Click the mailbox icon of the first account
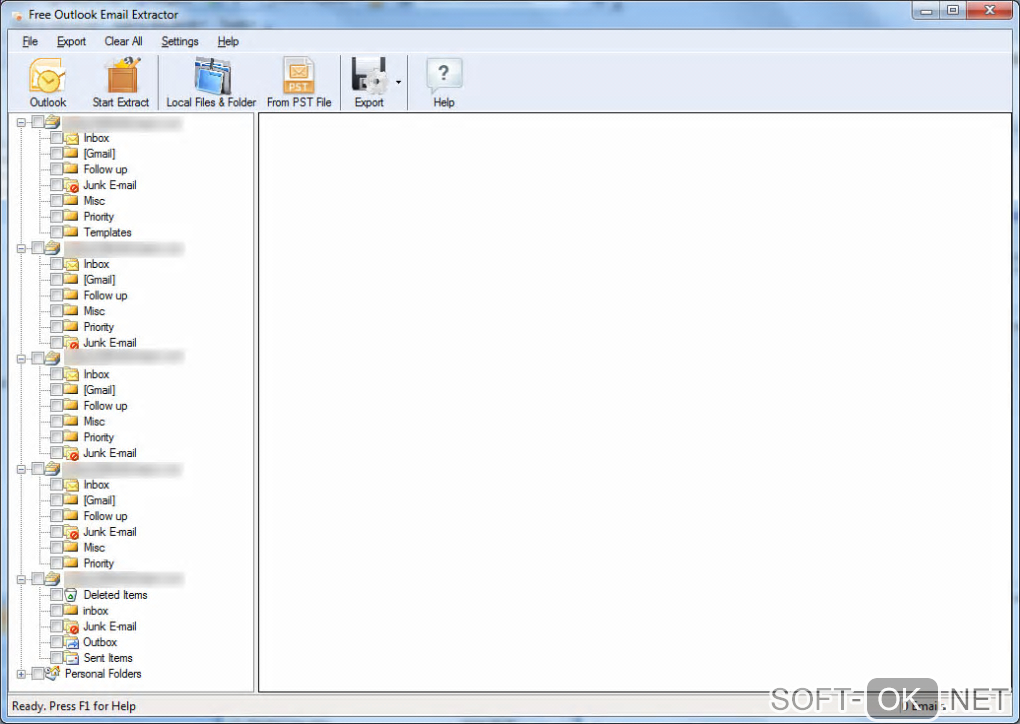 pos(53,122)
